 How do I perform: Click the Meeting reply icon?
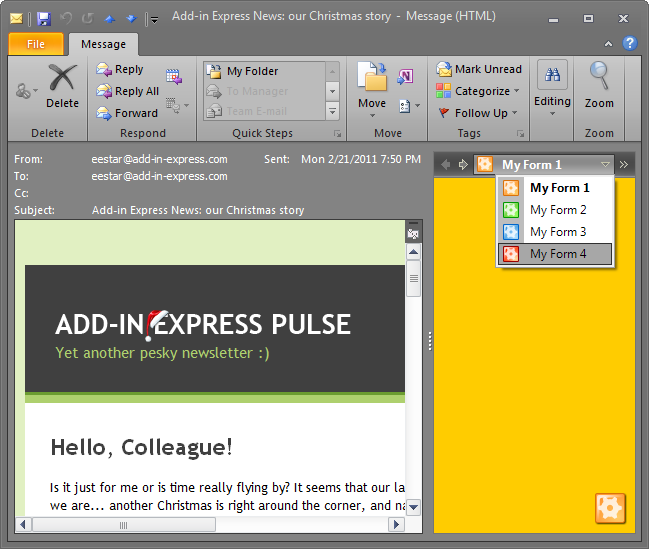pyautogui.click(x=173, y=76)
